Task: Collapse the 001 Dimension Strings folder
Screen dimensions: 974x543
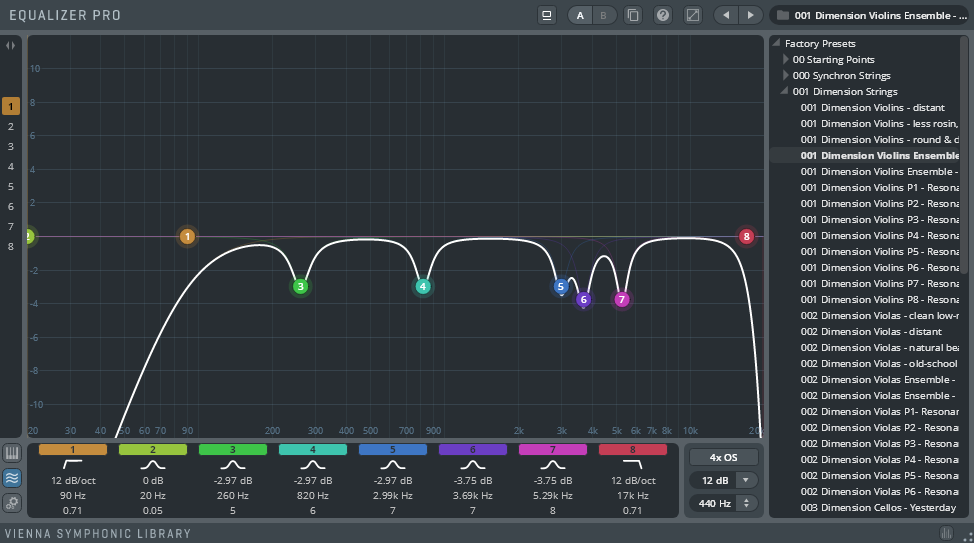Action: coord(785,91)
